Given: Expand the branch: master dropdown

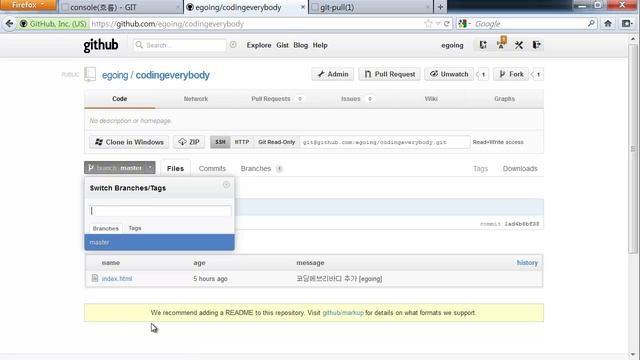Looking at the screenshot, I should coord(120,168).
